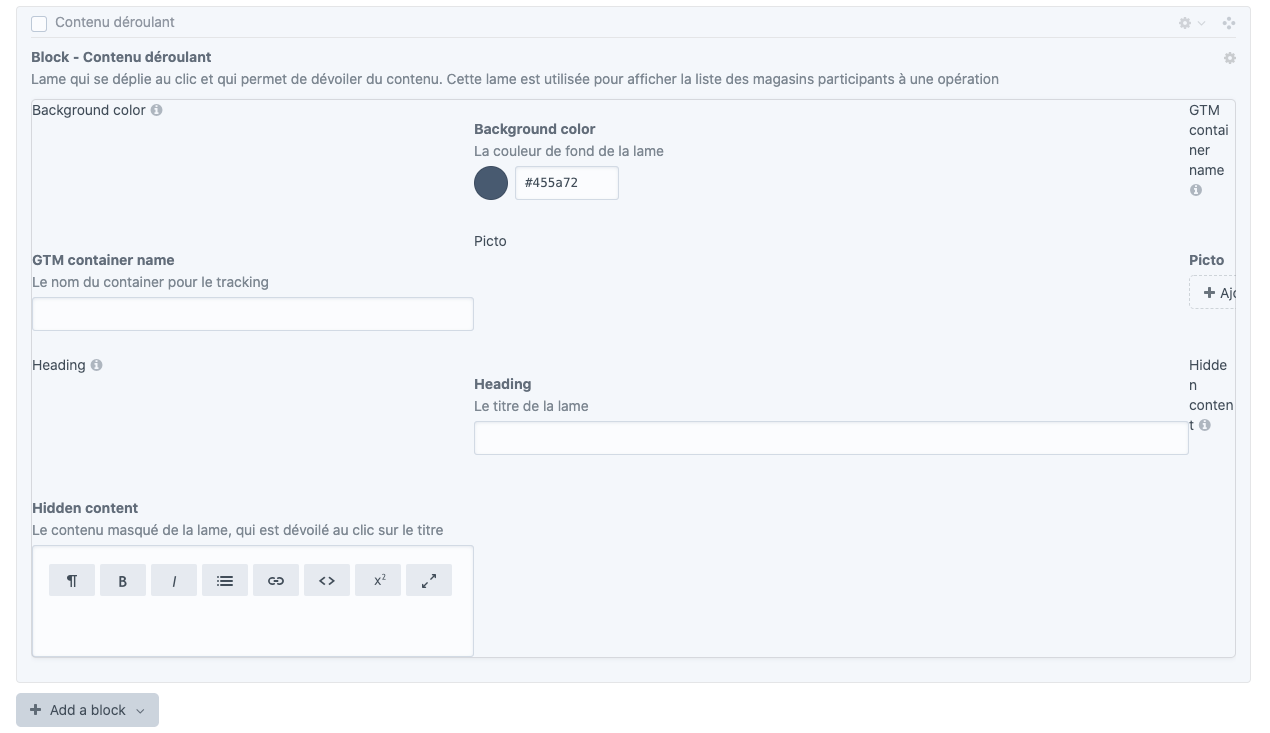Open the background color swatch circle
The height and width of the screenshot is (733, 1270).
491,183
